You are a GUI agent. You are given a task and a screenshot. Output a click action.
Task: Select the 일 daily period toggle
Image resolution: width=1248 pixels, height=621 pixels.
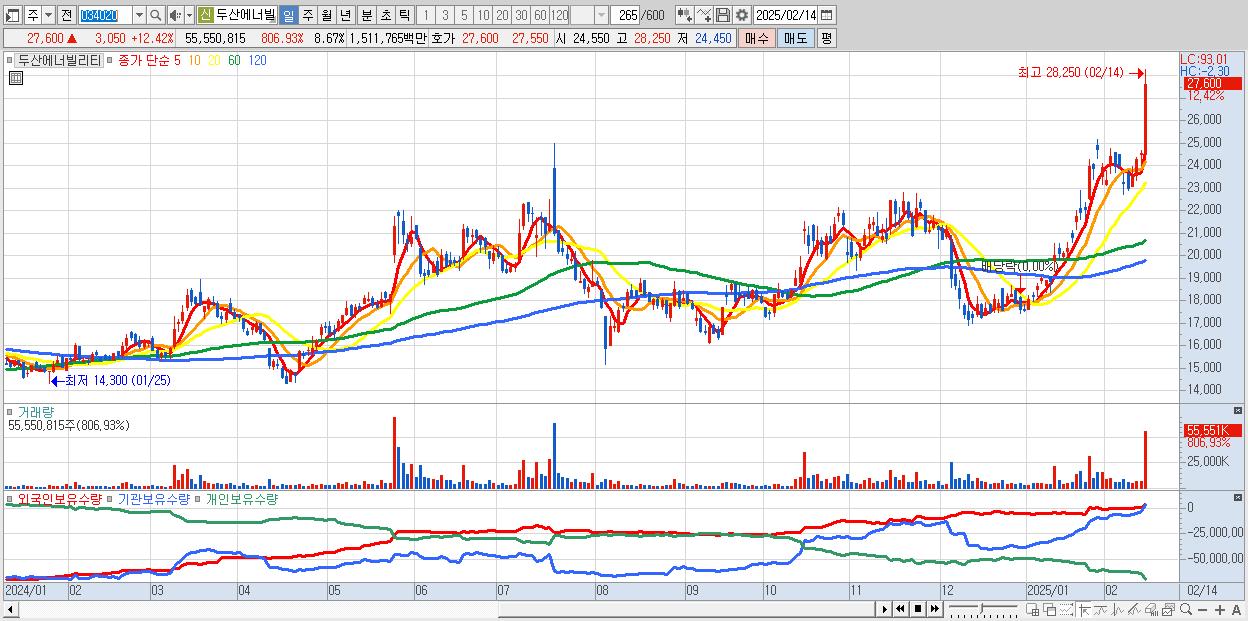288,15
